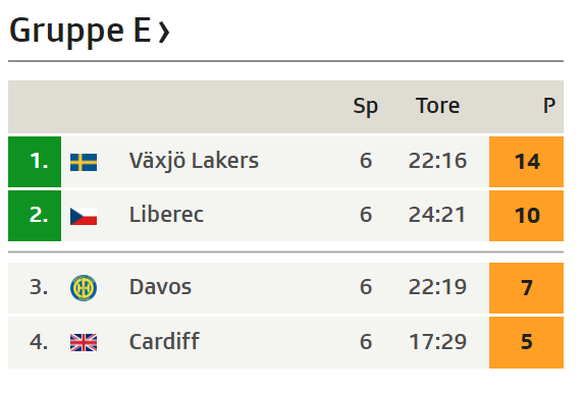The width and height of the screenshot is (582, 396).
Task: Click the P points column header
Action: [x=549, y=106]
